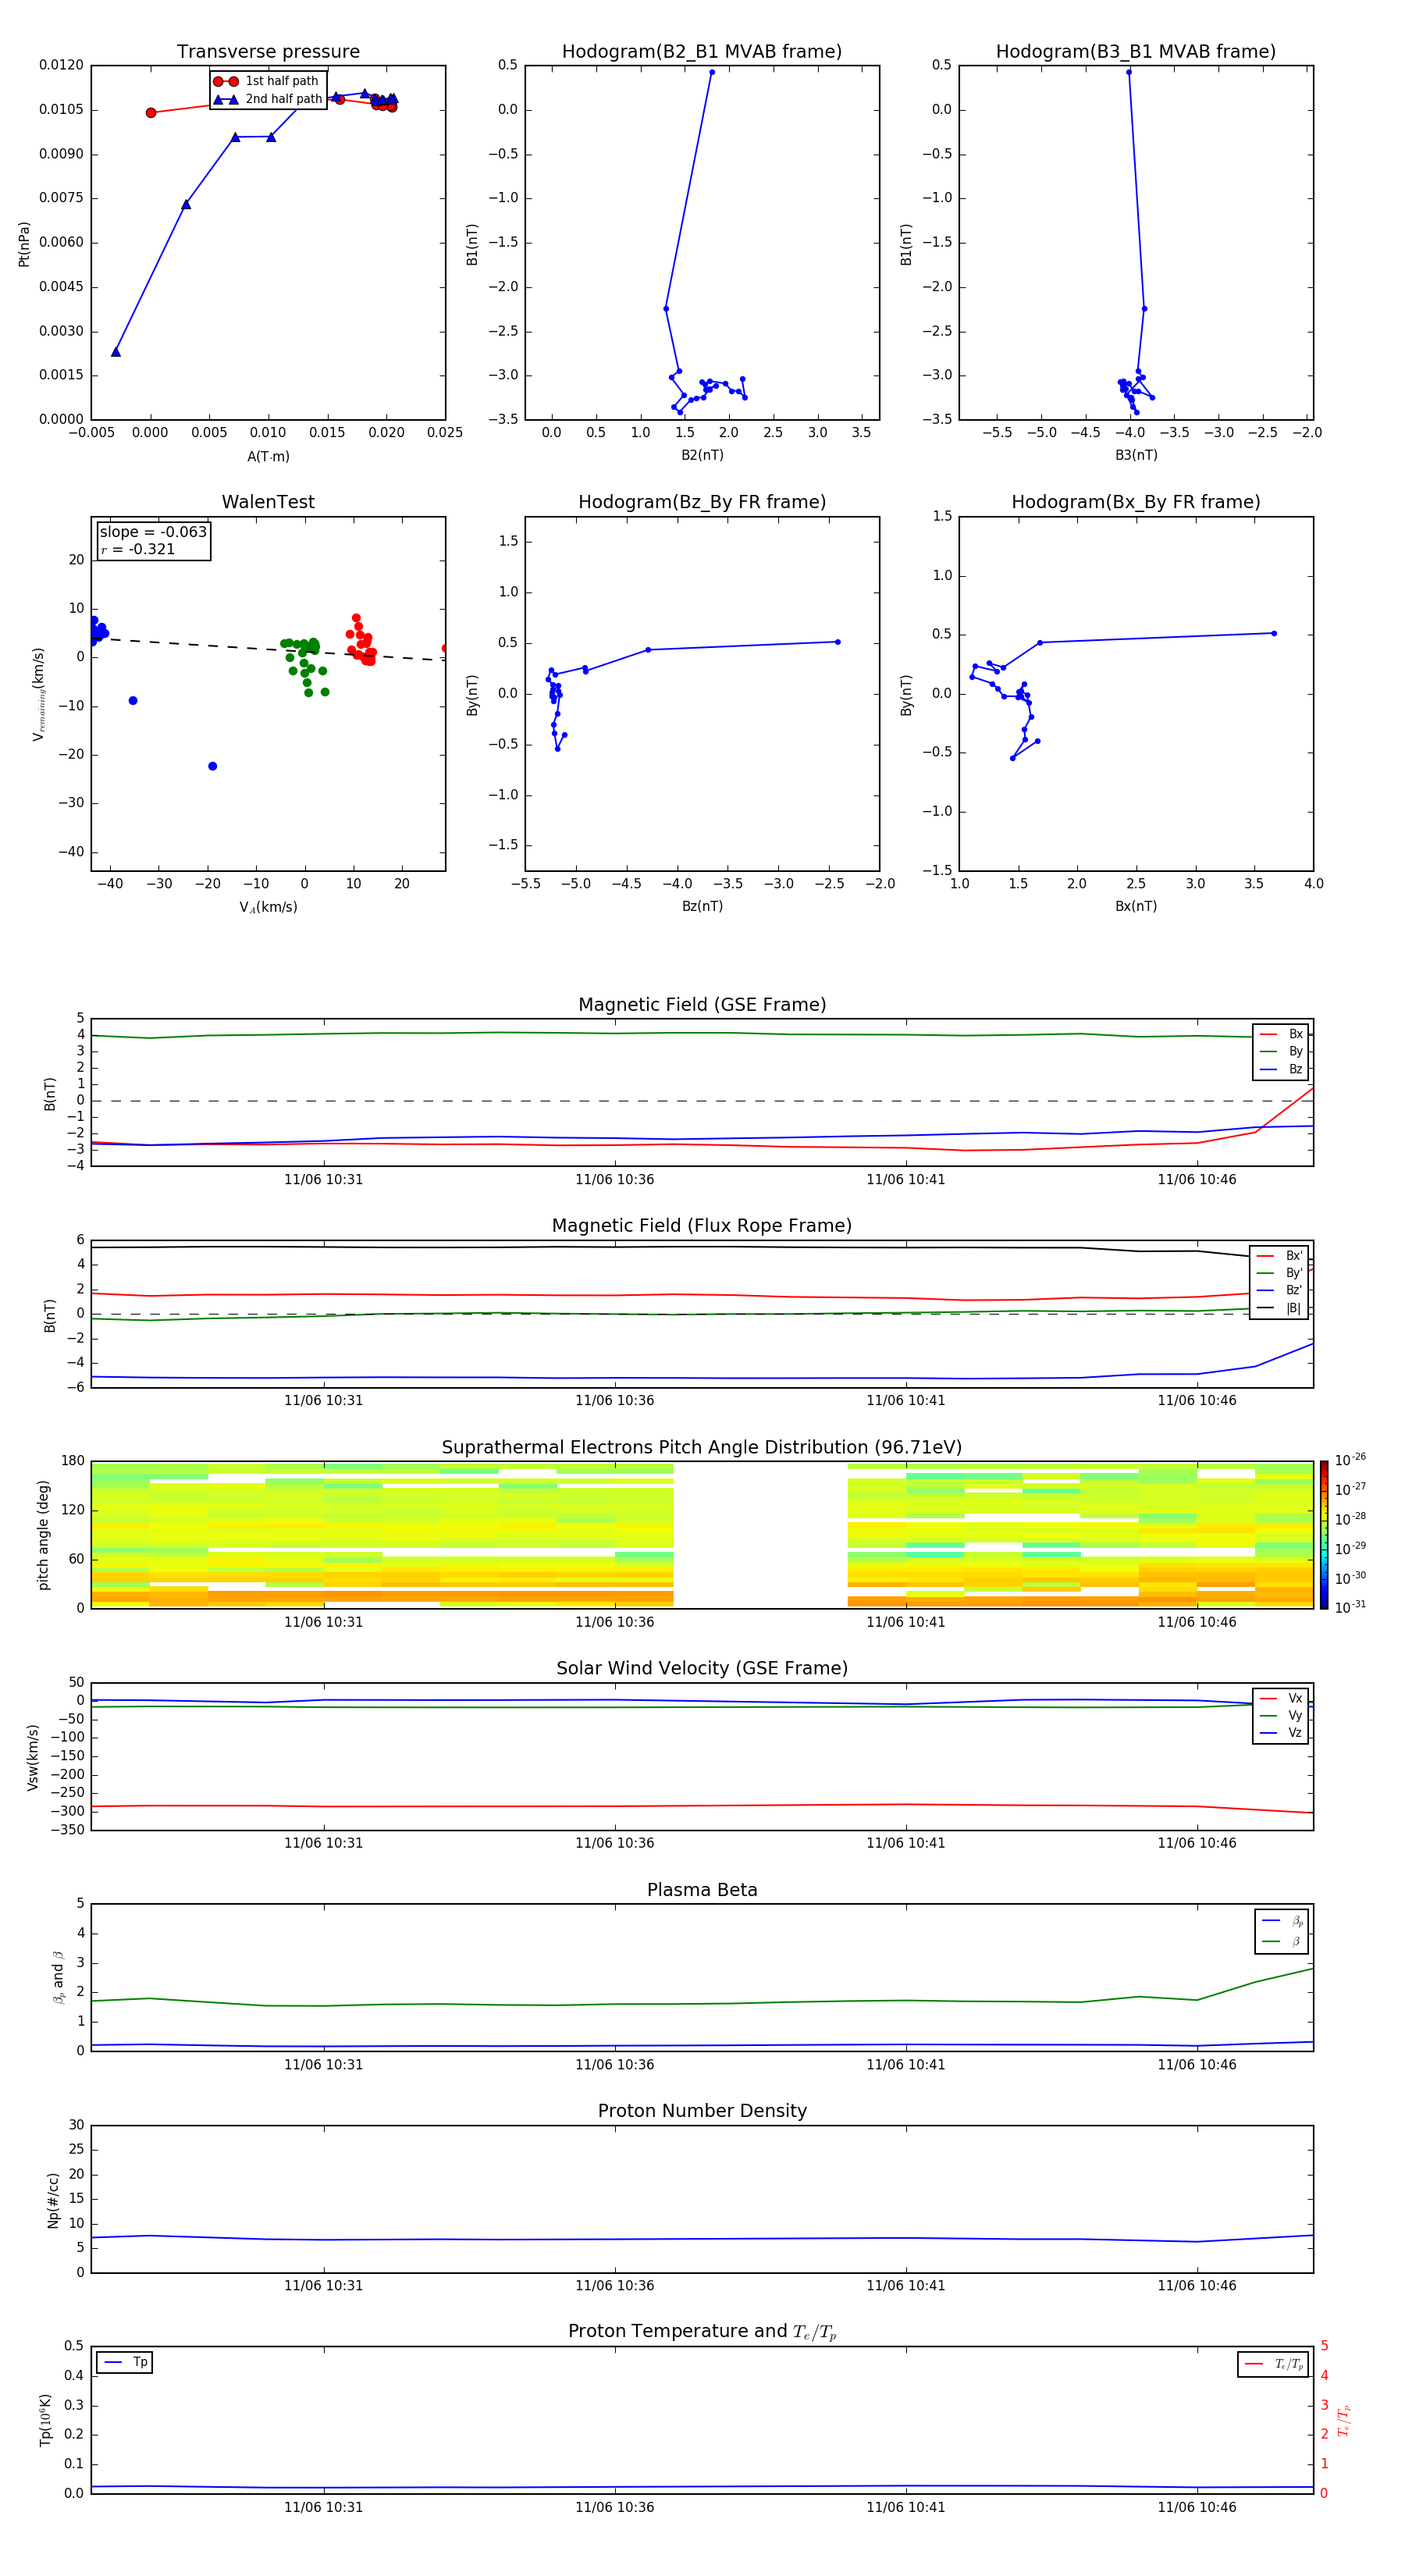The width and height of the screenshot is (1405, 2576).
Task: Click the green β legend entry in Plasma Beta
Action: click(x=1283, y=1941)
